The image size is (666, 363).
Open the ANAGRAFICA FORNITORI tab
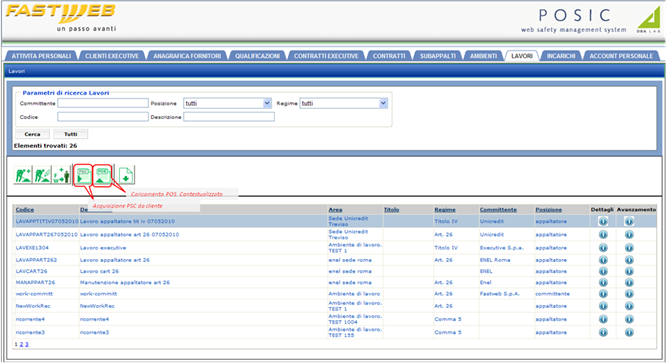(x=187, y=56)
